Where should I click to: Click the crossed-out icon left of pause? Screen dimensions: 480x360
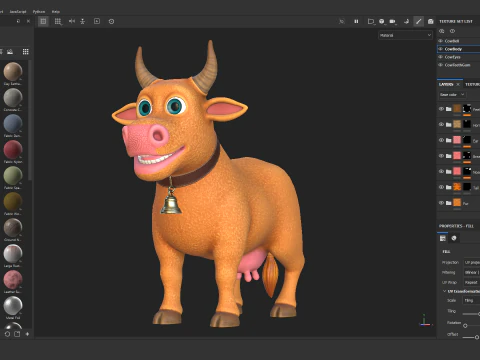click(342, 21)
